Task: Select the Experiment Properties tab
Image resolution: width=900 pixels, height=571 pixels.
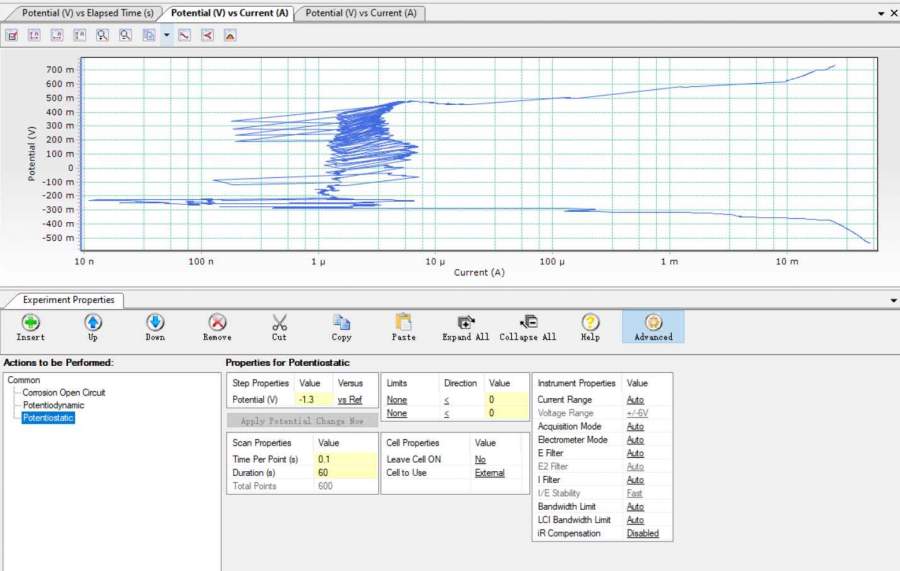Action: click(x=69, y=300)
